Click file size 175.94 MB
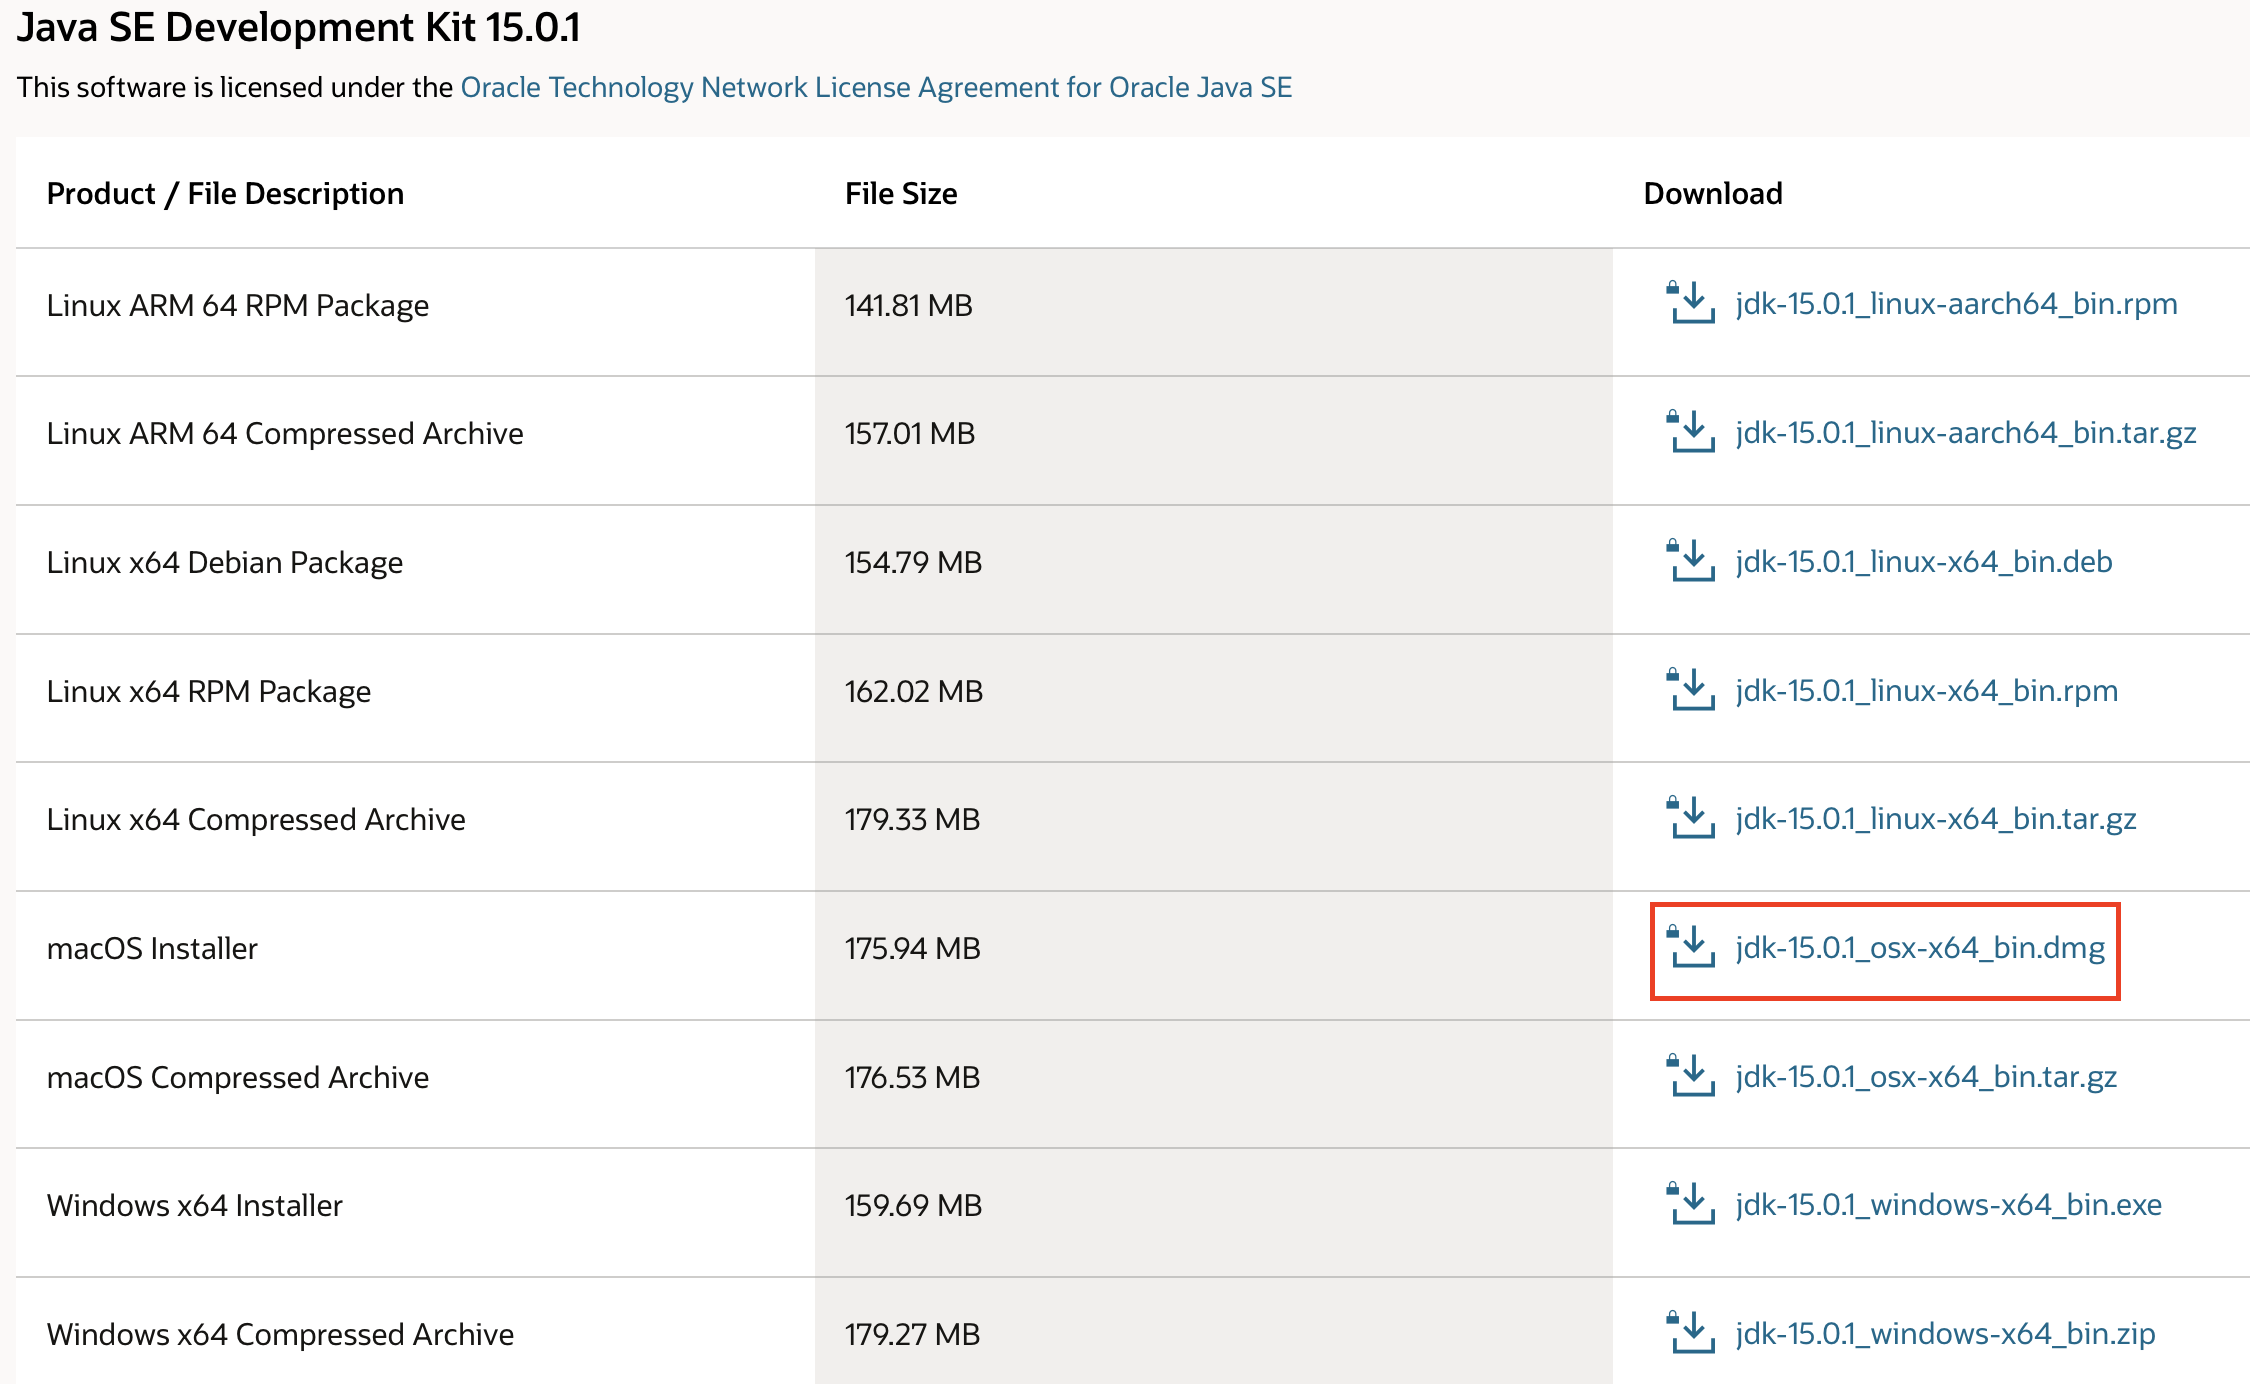 click(x=913, y=948)
